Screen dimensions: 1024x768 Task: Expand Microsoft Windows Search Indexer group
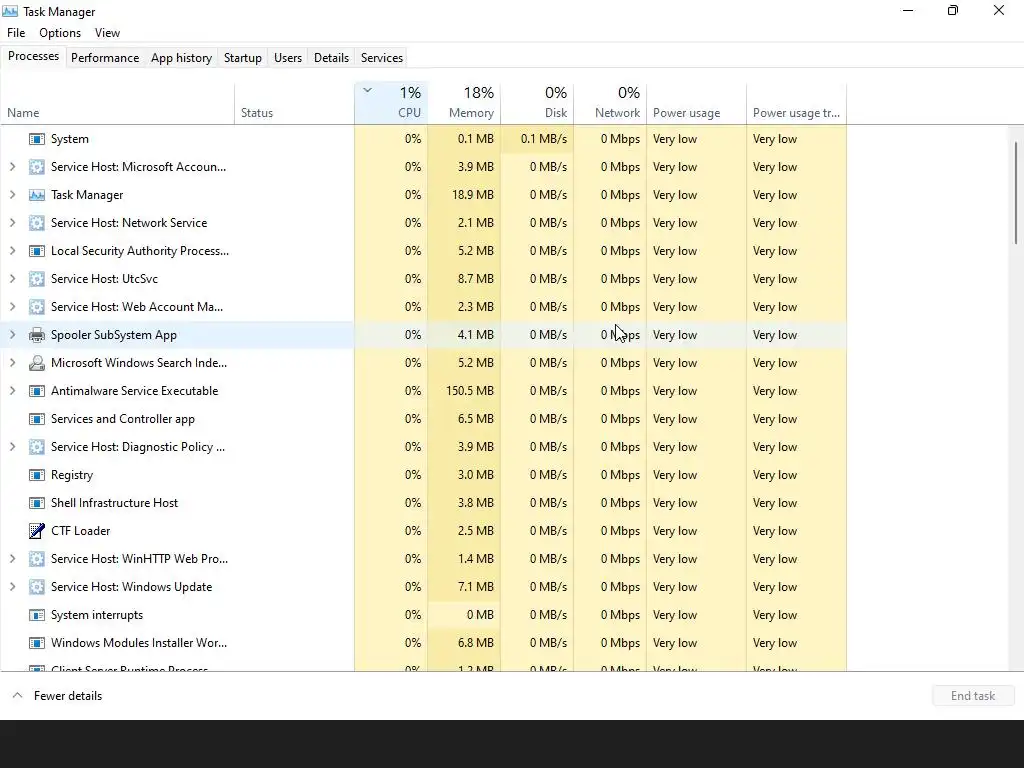pos(12,363)
